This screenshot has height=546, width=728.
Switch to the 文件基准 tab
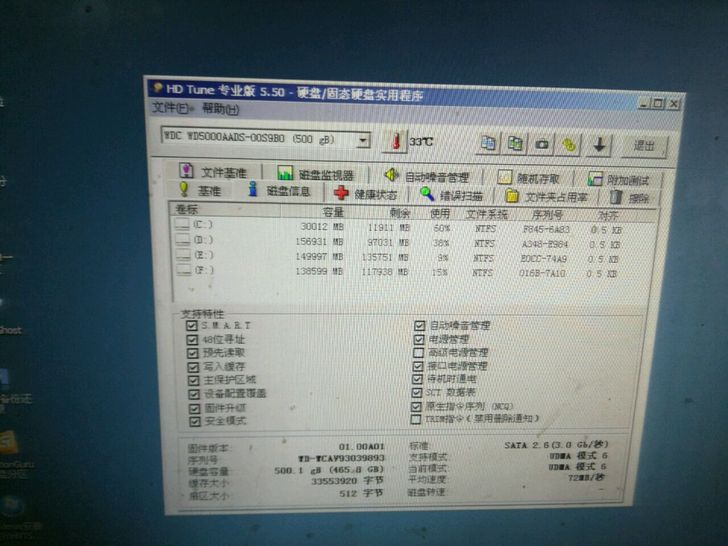coord(214,171)
